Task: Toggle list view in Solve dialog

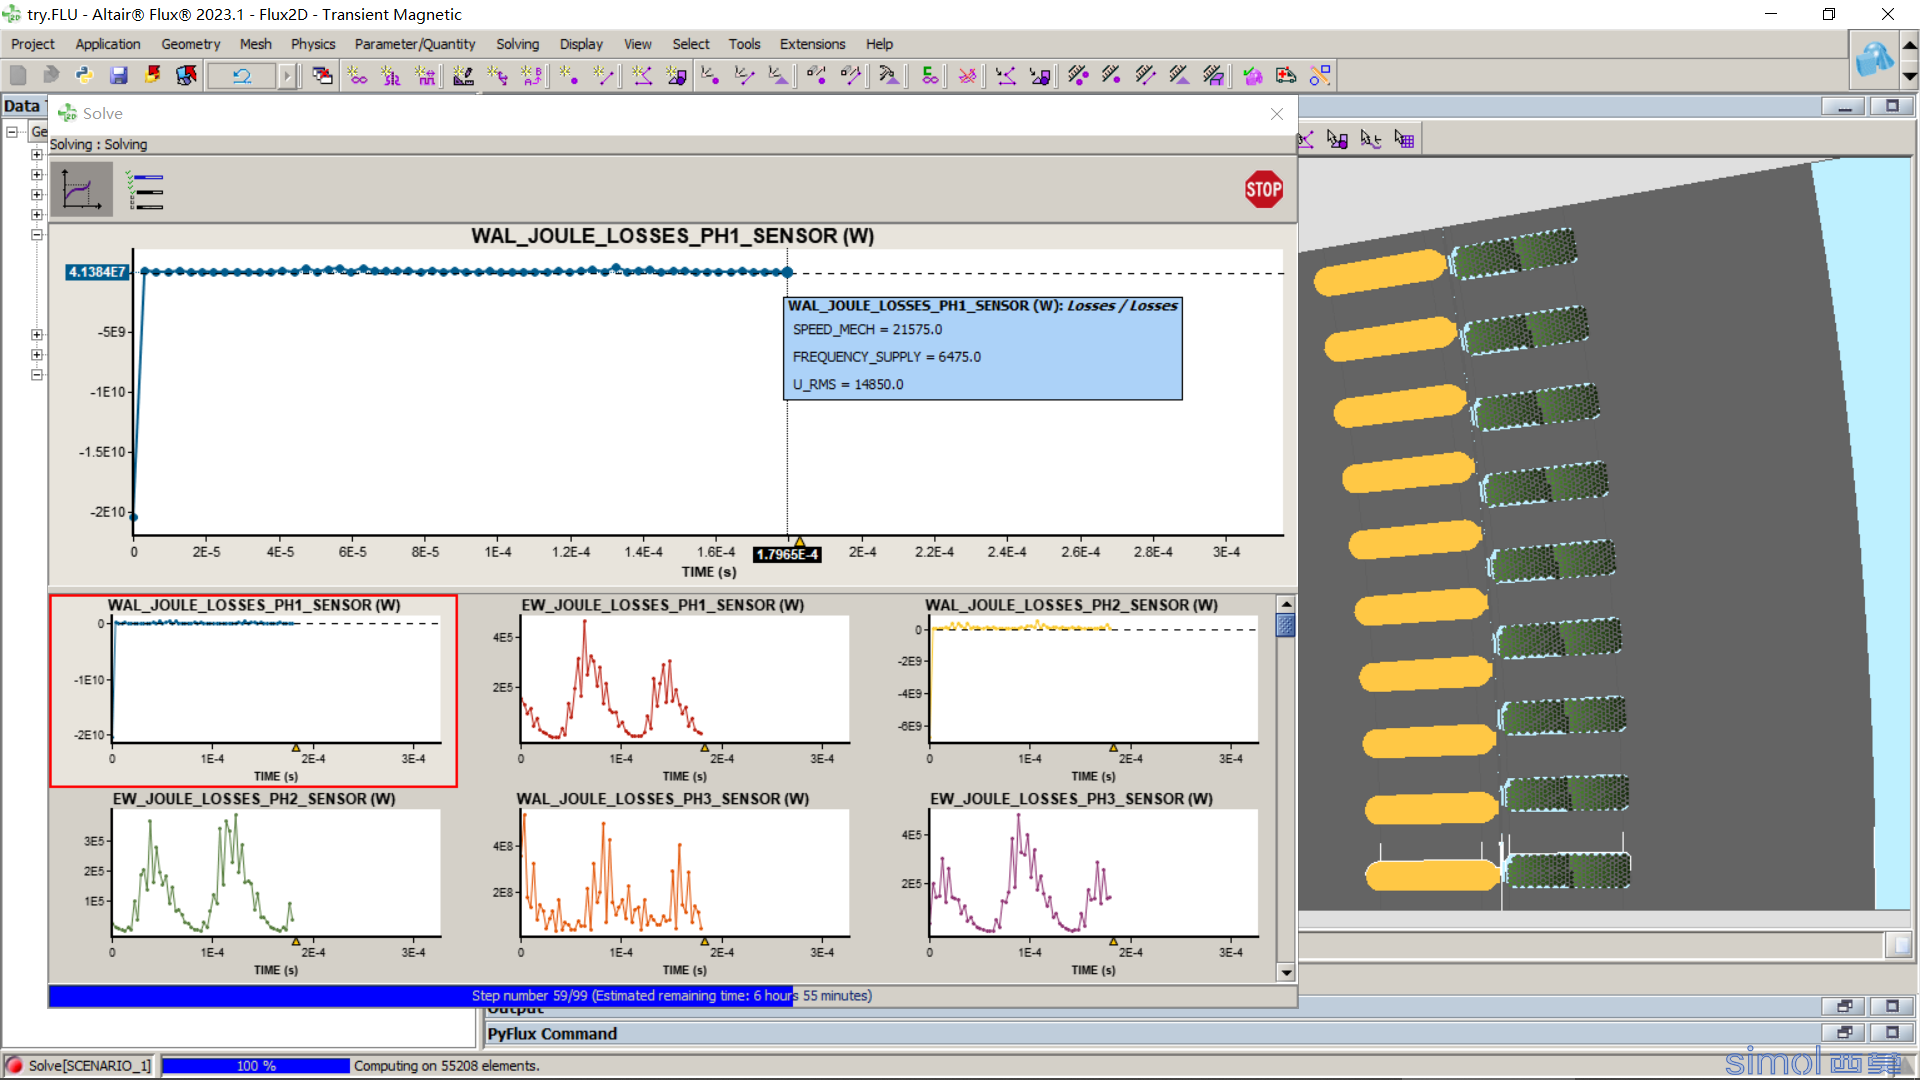Action: [146, 189]
